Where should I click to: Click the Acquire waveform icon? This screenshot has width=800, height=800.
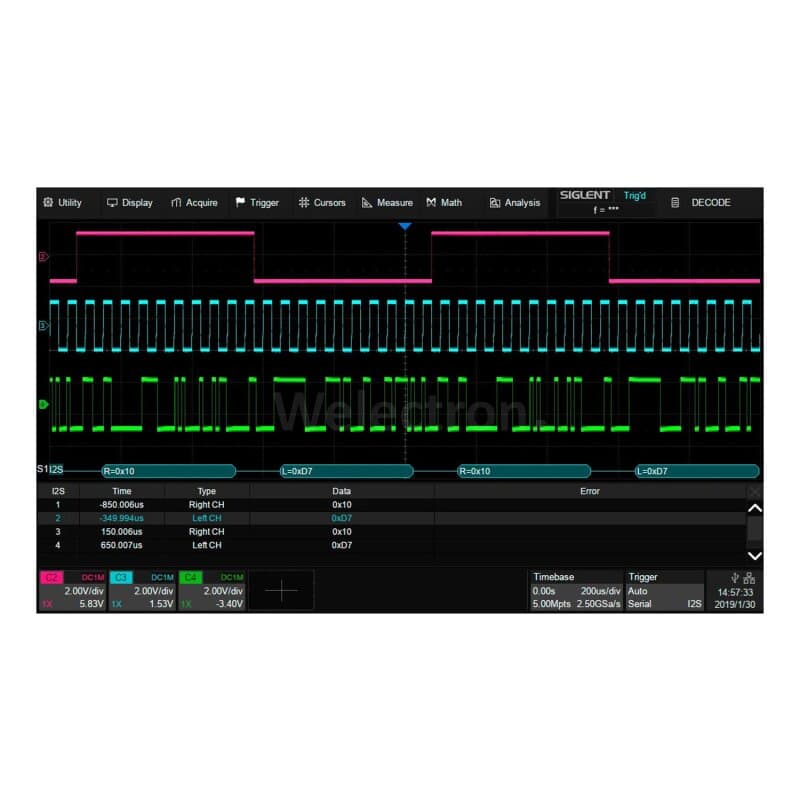(176, 203)
